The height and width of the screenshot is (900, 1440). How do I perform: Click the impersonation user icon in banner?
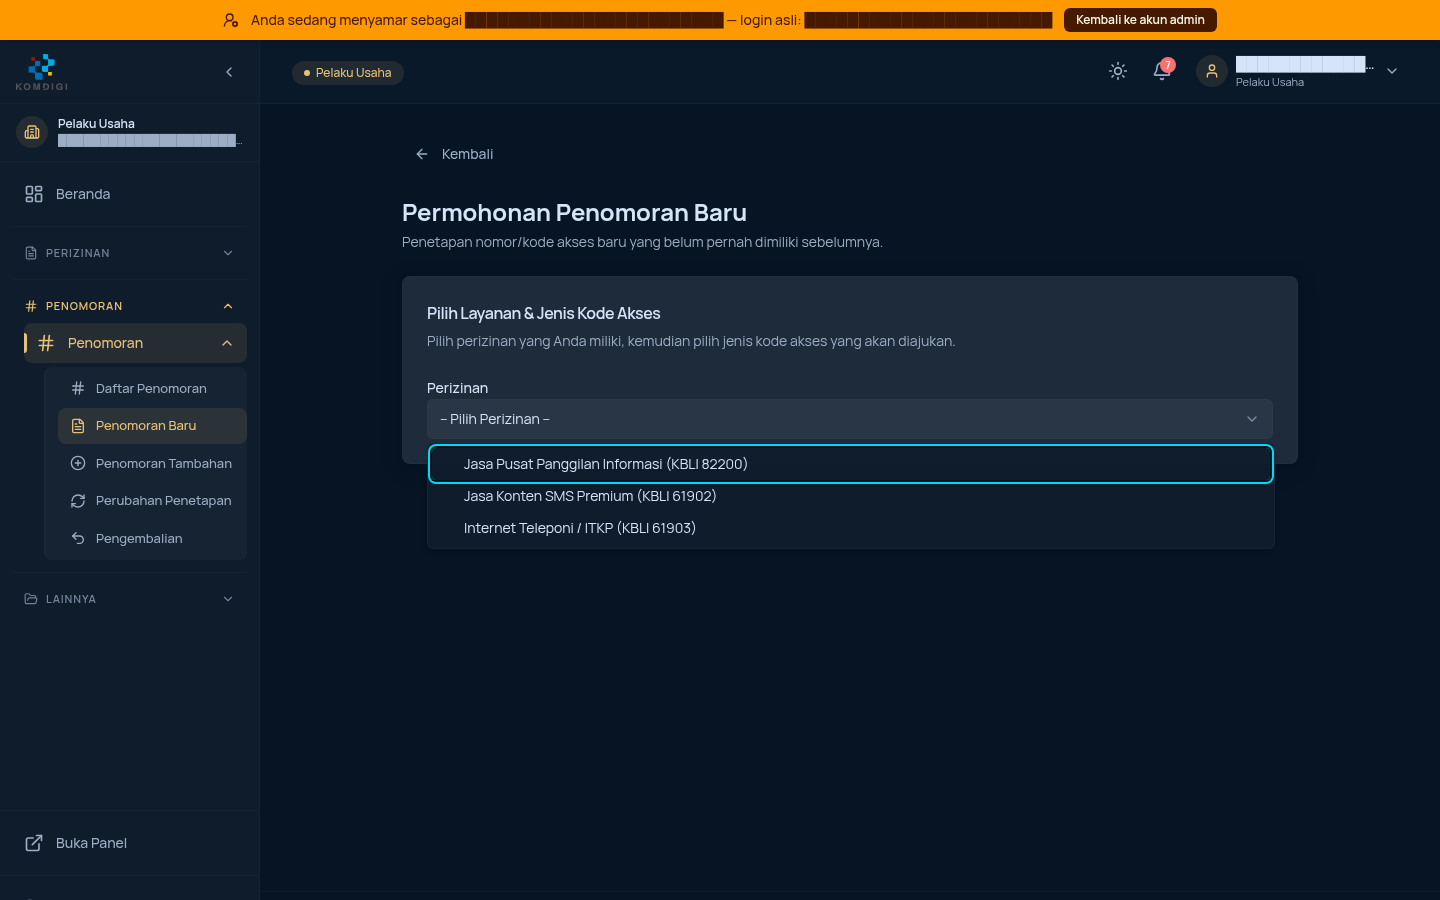[231, 20]
